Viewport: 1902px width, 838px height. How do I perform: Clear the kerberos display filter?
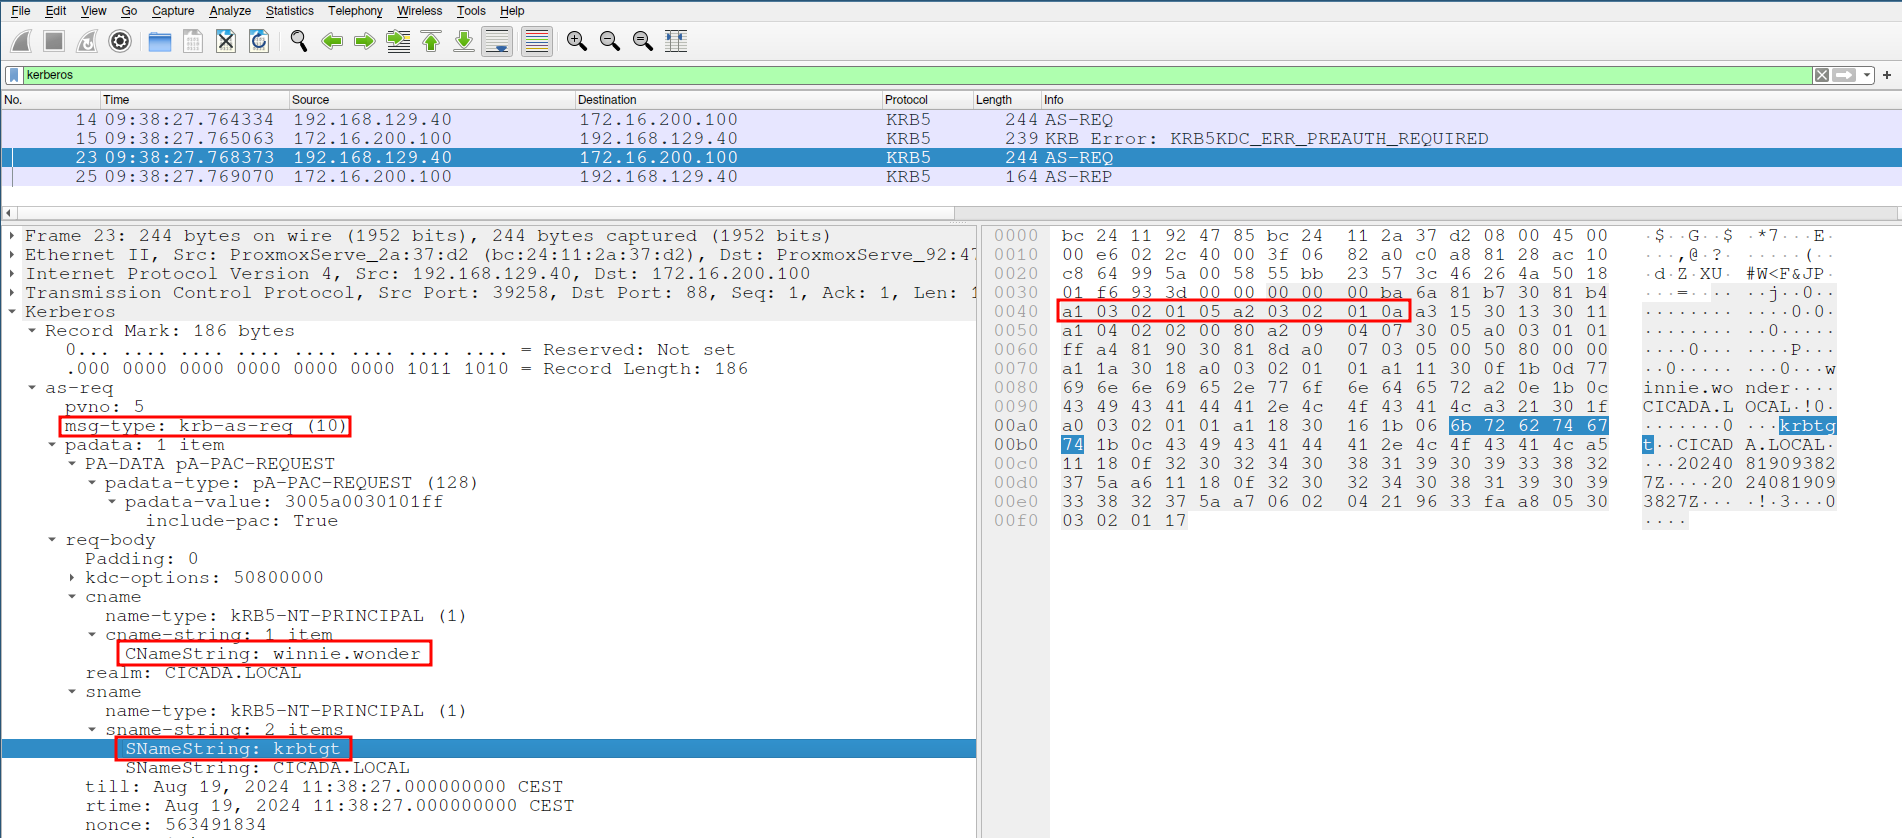(1822, 75)
